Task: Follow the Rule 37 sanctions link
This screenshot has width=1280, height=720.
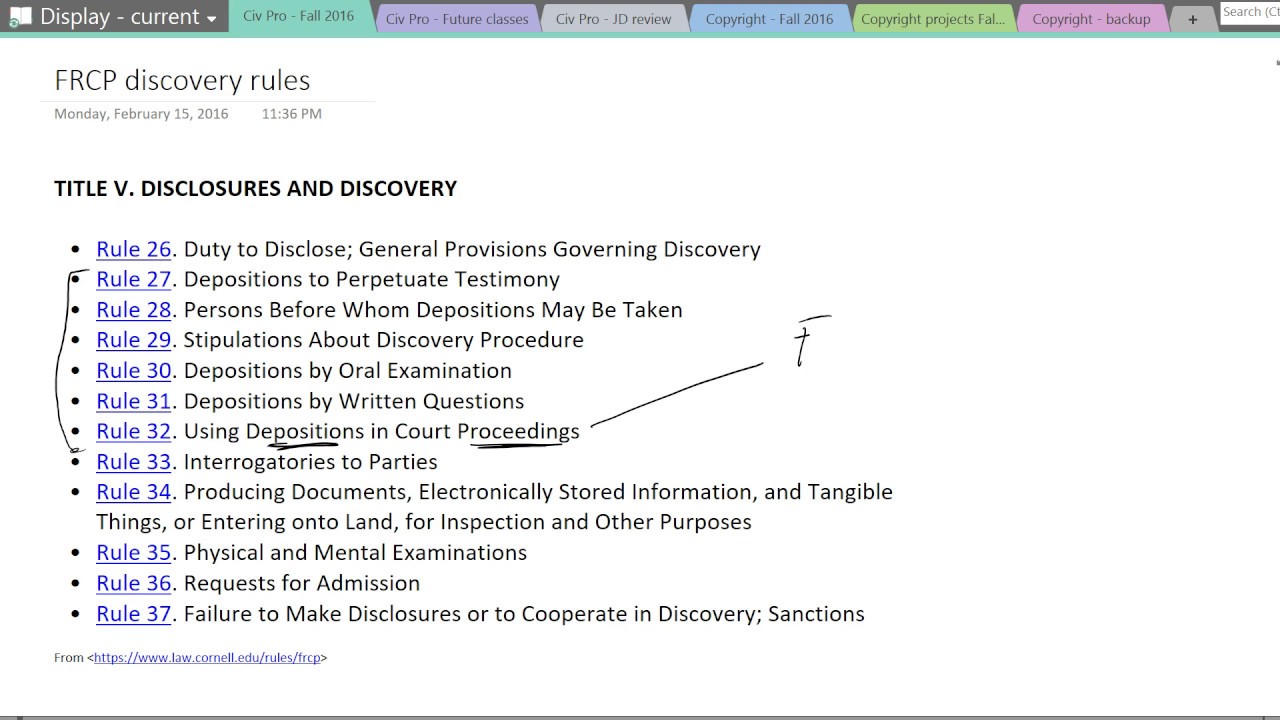Action: click(134, 614)
